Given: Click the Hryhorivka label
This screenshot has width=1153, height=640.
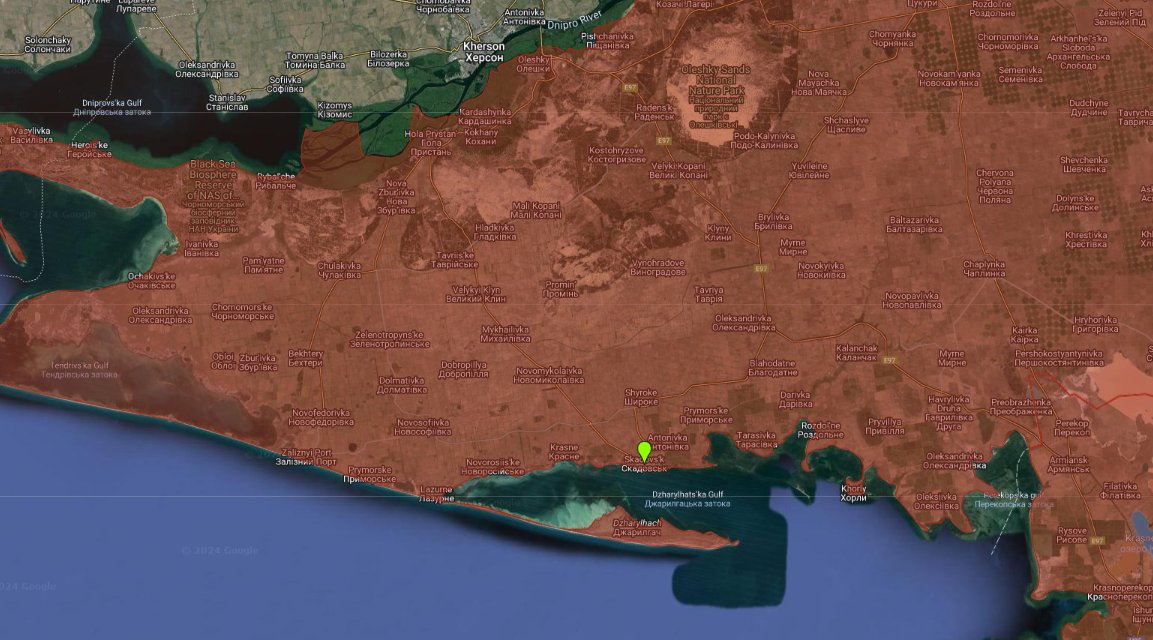Looking at the screenshot, I should (1096, 324).
